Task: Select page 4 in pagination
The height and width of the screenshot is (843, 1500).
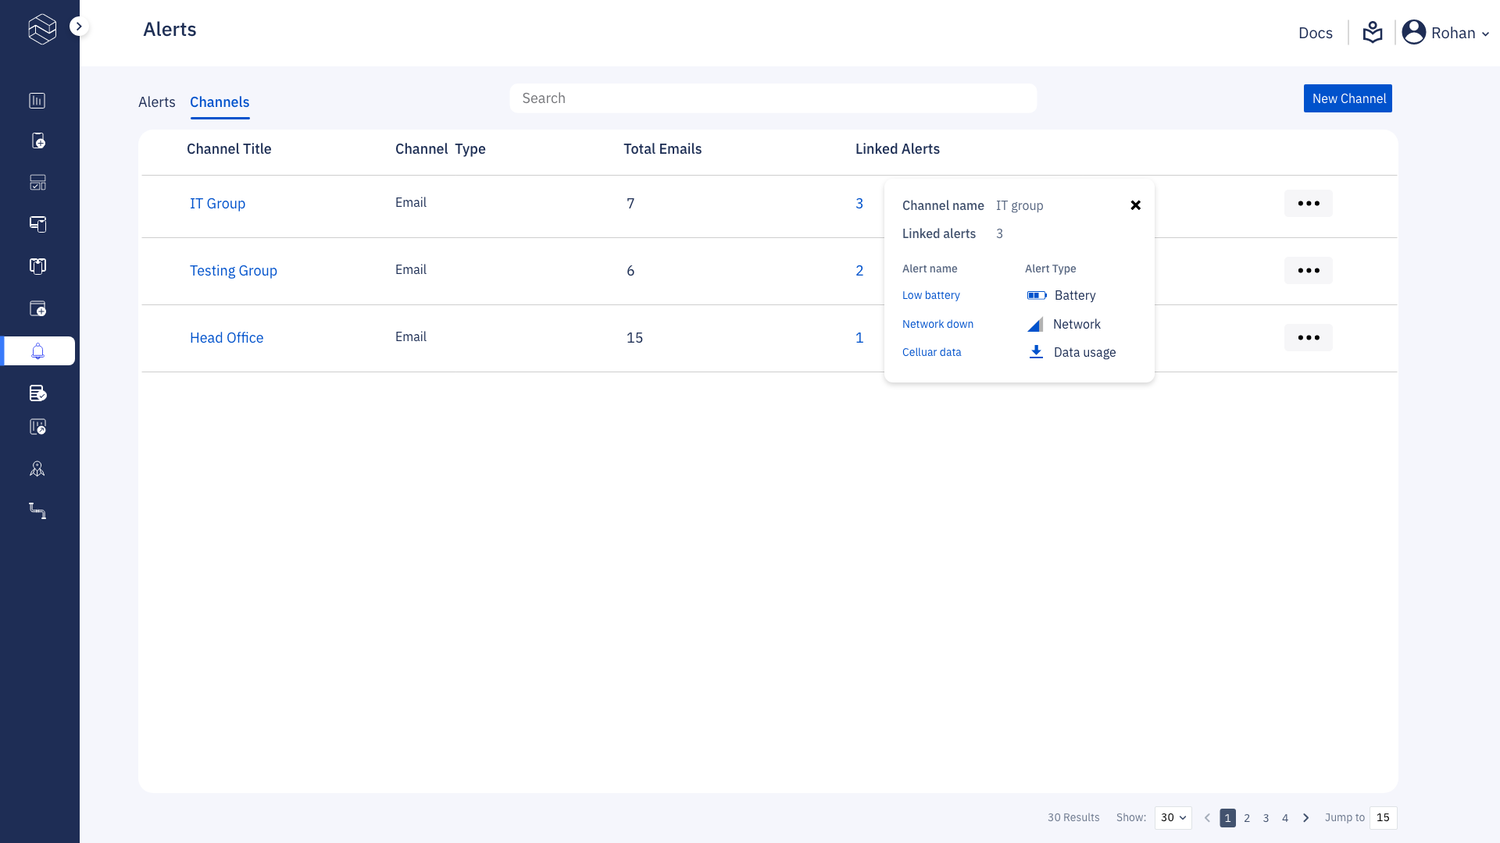Action: 1285,818
